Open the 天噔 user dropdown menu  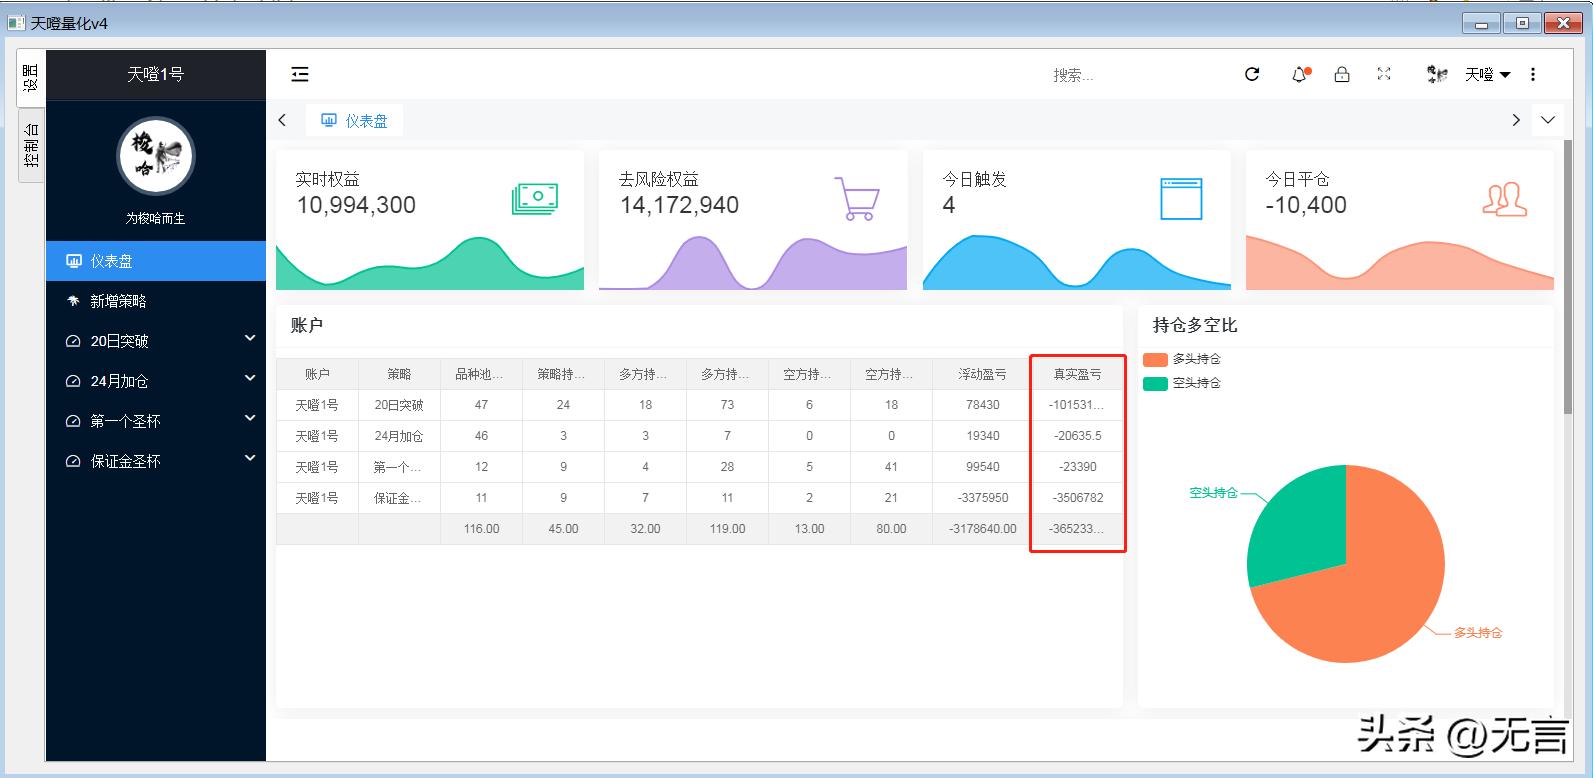click(x=1487, y=74)
